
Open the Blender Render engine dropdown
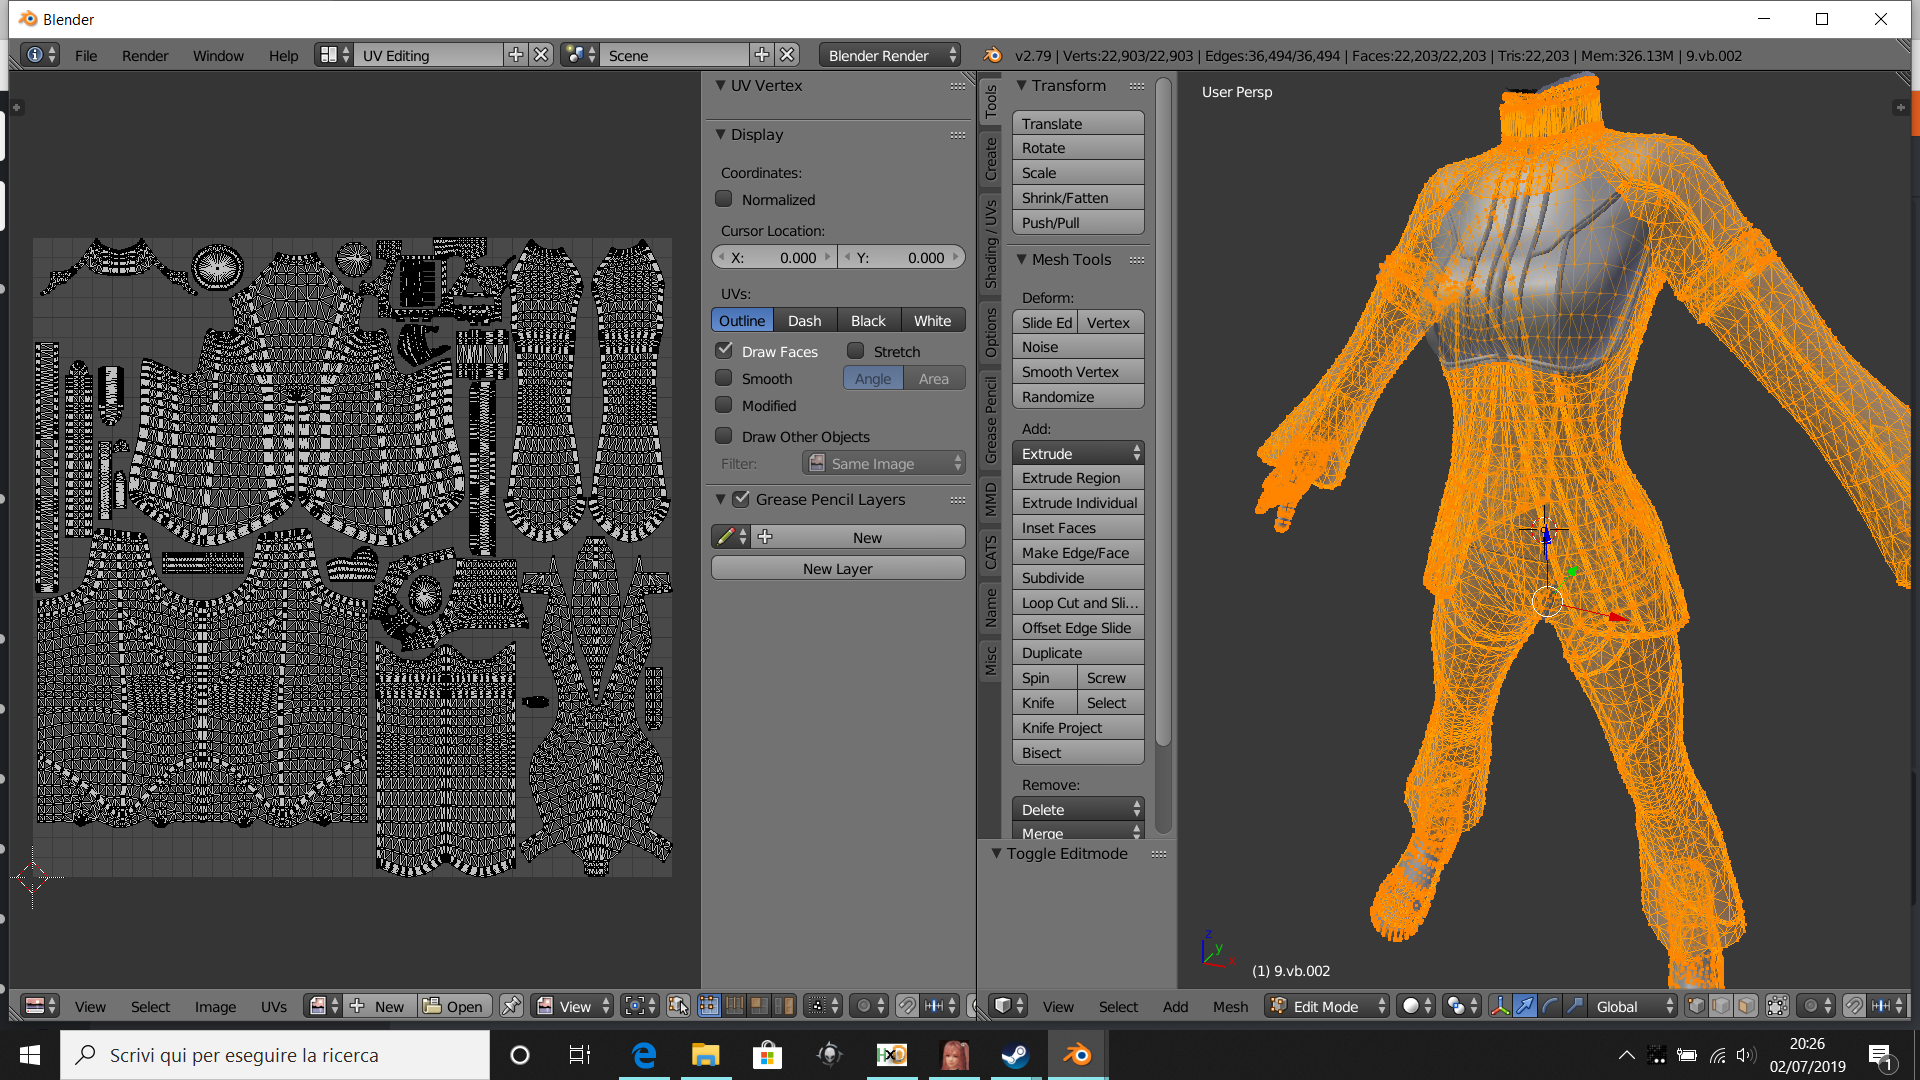888,55
